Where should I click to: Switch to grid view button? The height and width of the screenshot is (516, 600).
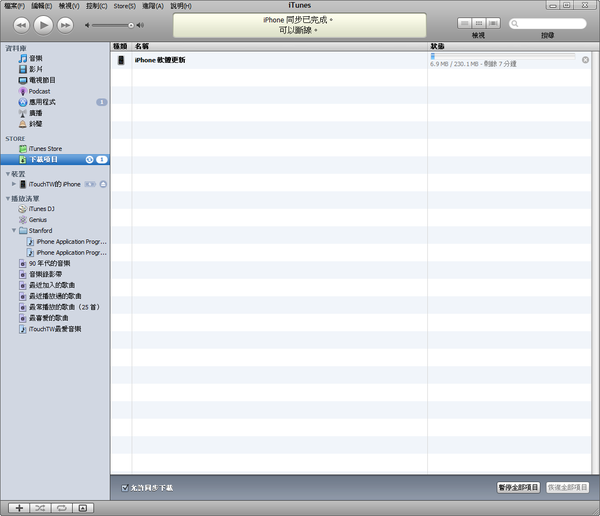[479, 23]
